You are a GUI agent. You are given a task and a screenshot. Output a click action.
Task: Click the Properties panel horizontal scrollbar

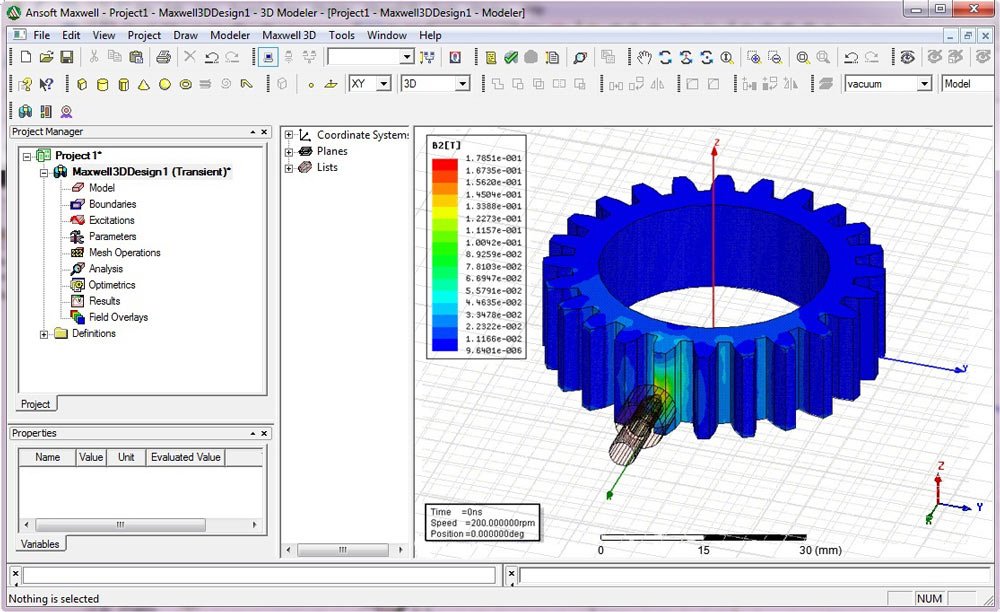pyautogui.click(x=119, y=524)
